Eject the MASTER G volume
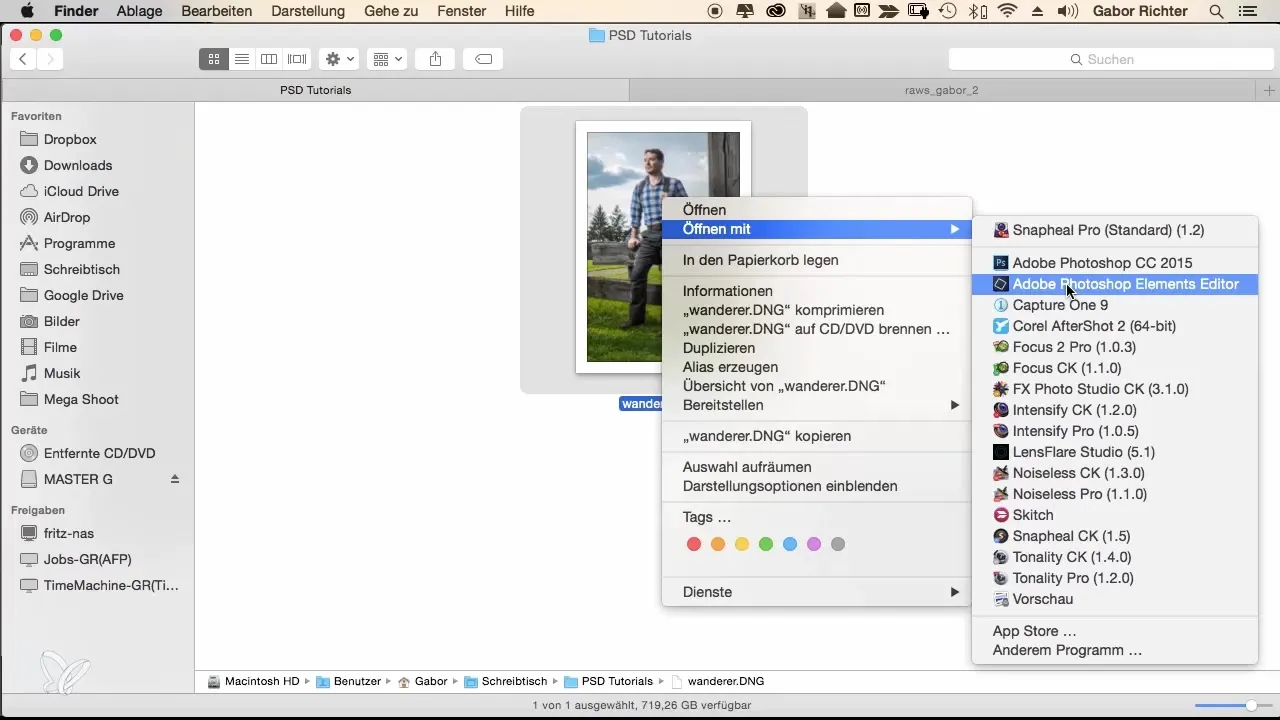 click(175, 479)
